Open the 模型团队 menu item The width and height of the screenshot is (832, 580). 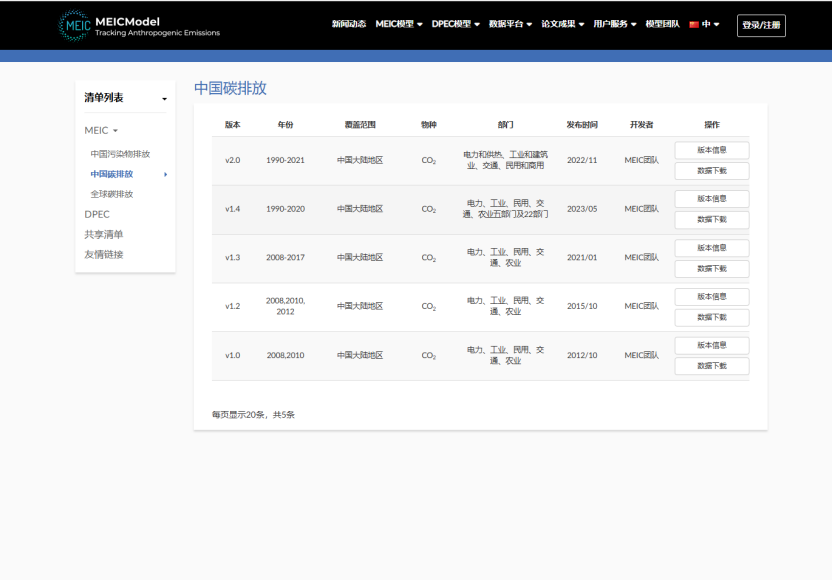[x=662, y=25]
